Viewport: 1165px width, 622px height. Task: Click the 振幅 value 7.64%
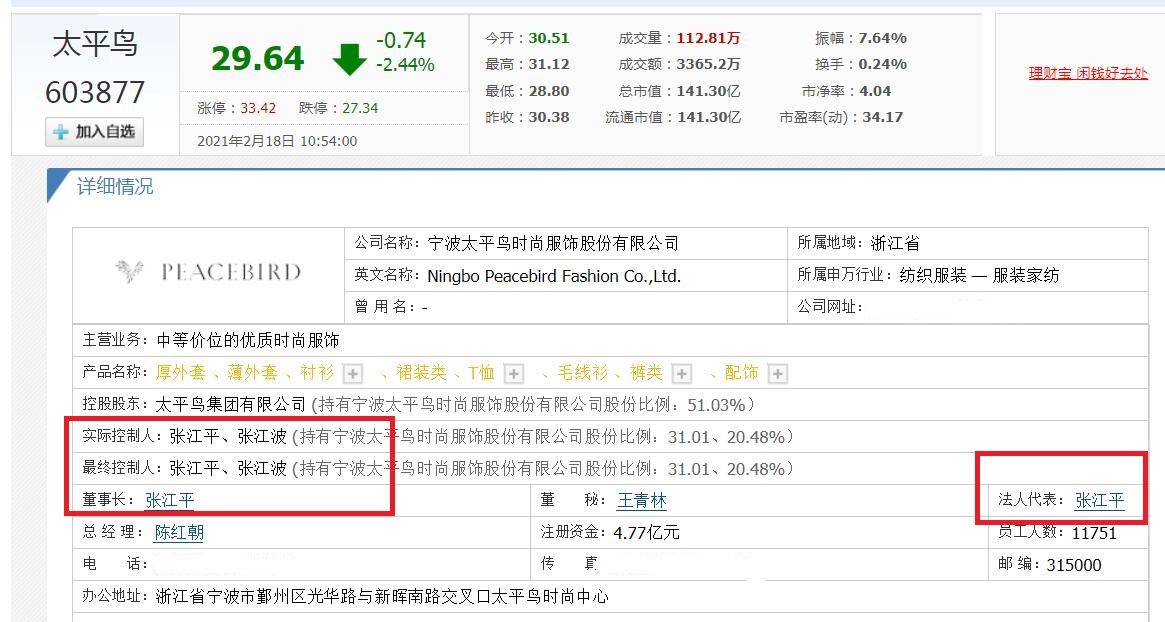[883, 38]
